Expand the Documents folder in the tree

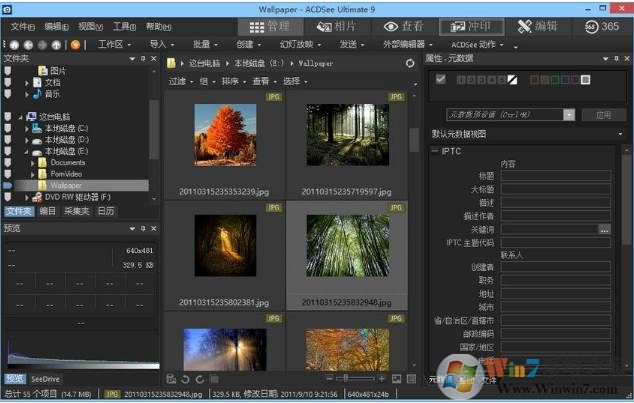(33, 162)
